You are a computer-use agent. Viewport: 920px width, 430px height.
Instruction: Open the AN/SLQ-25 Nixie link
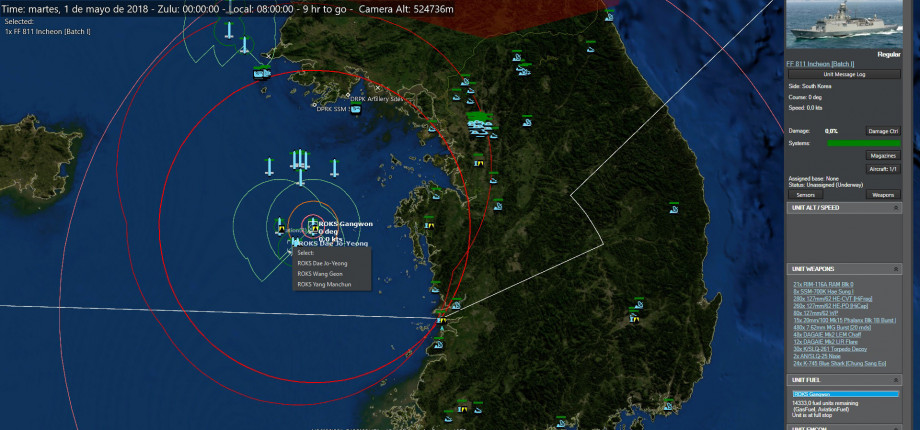[816, 356]
